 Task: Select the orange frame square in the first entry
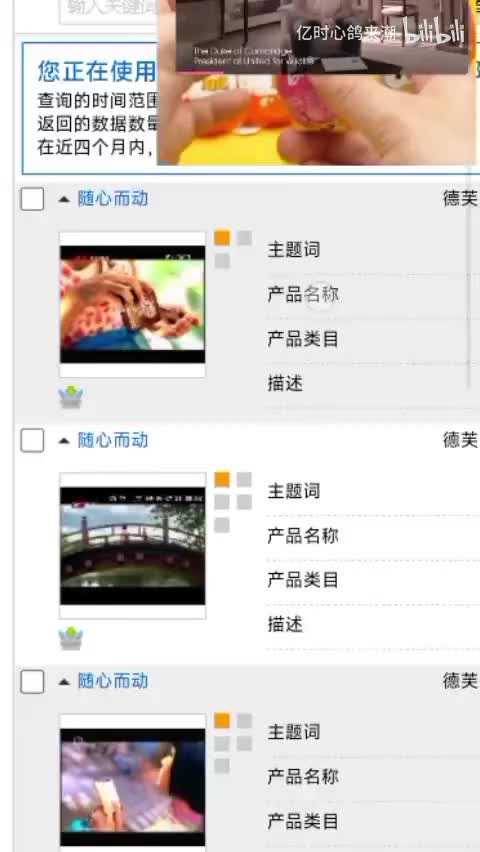click(222, 238)
